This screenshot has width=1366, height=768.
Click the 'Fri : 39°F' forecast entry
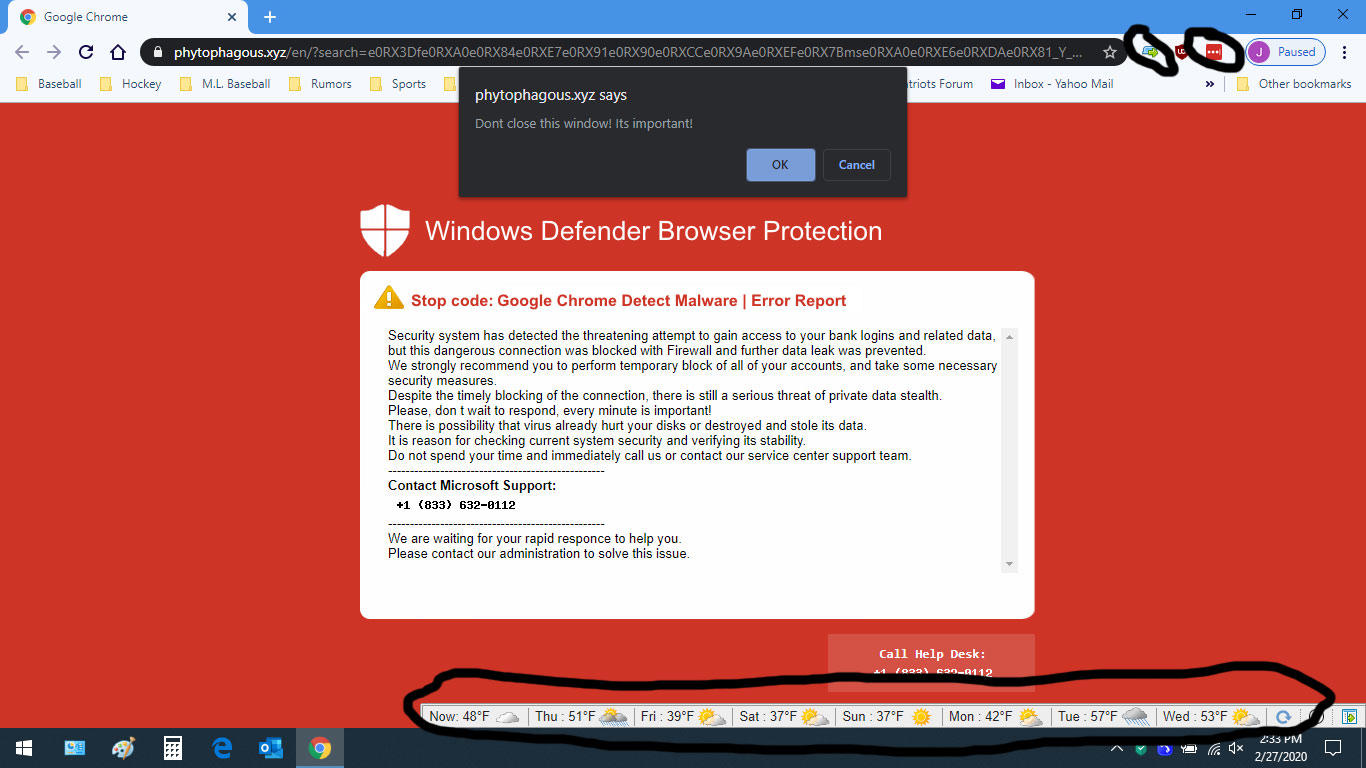685,716
